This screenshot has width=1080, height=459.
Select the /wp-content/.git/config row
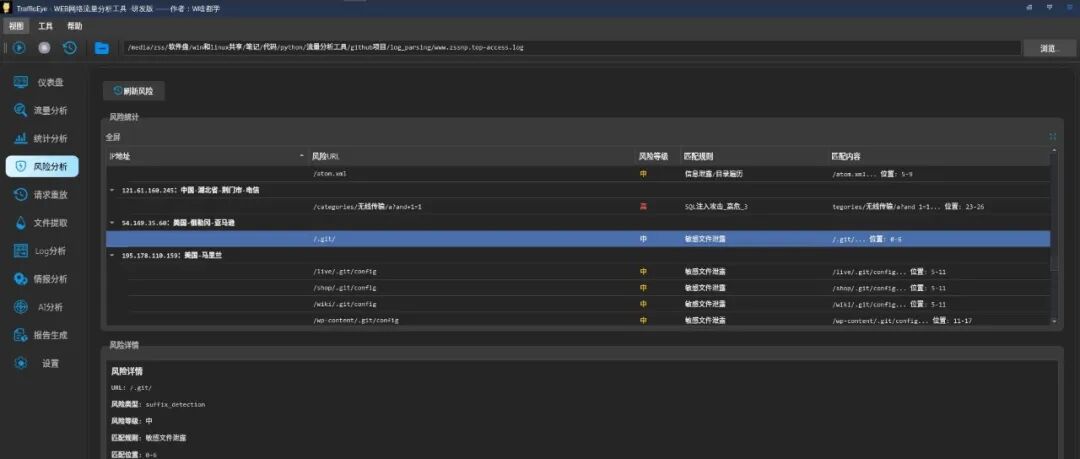[x=578, y=320]
